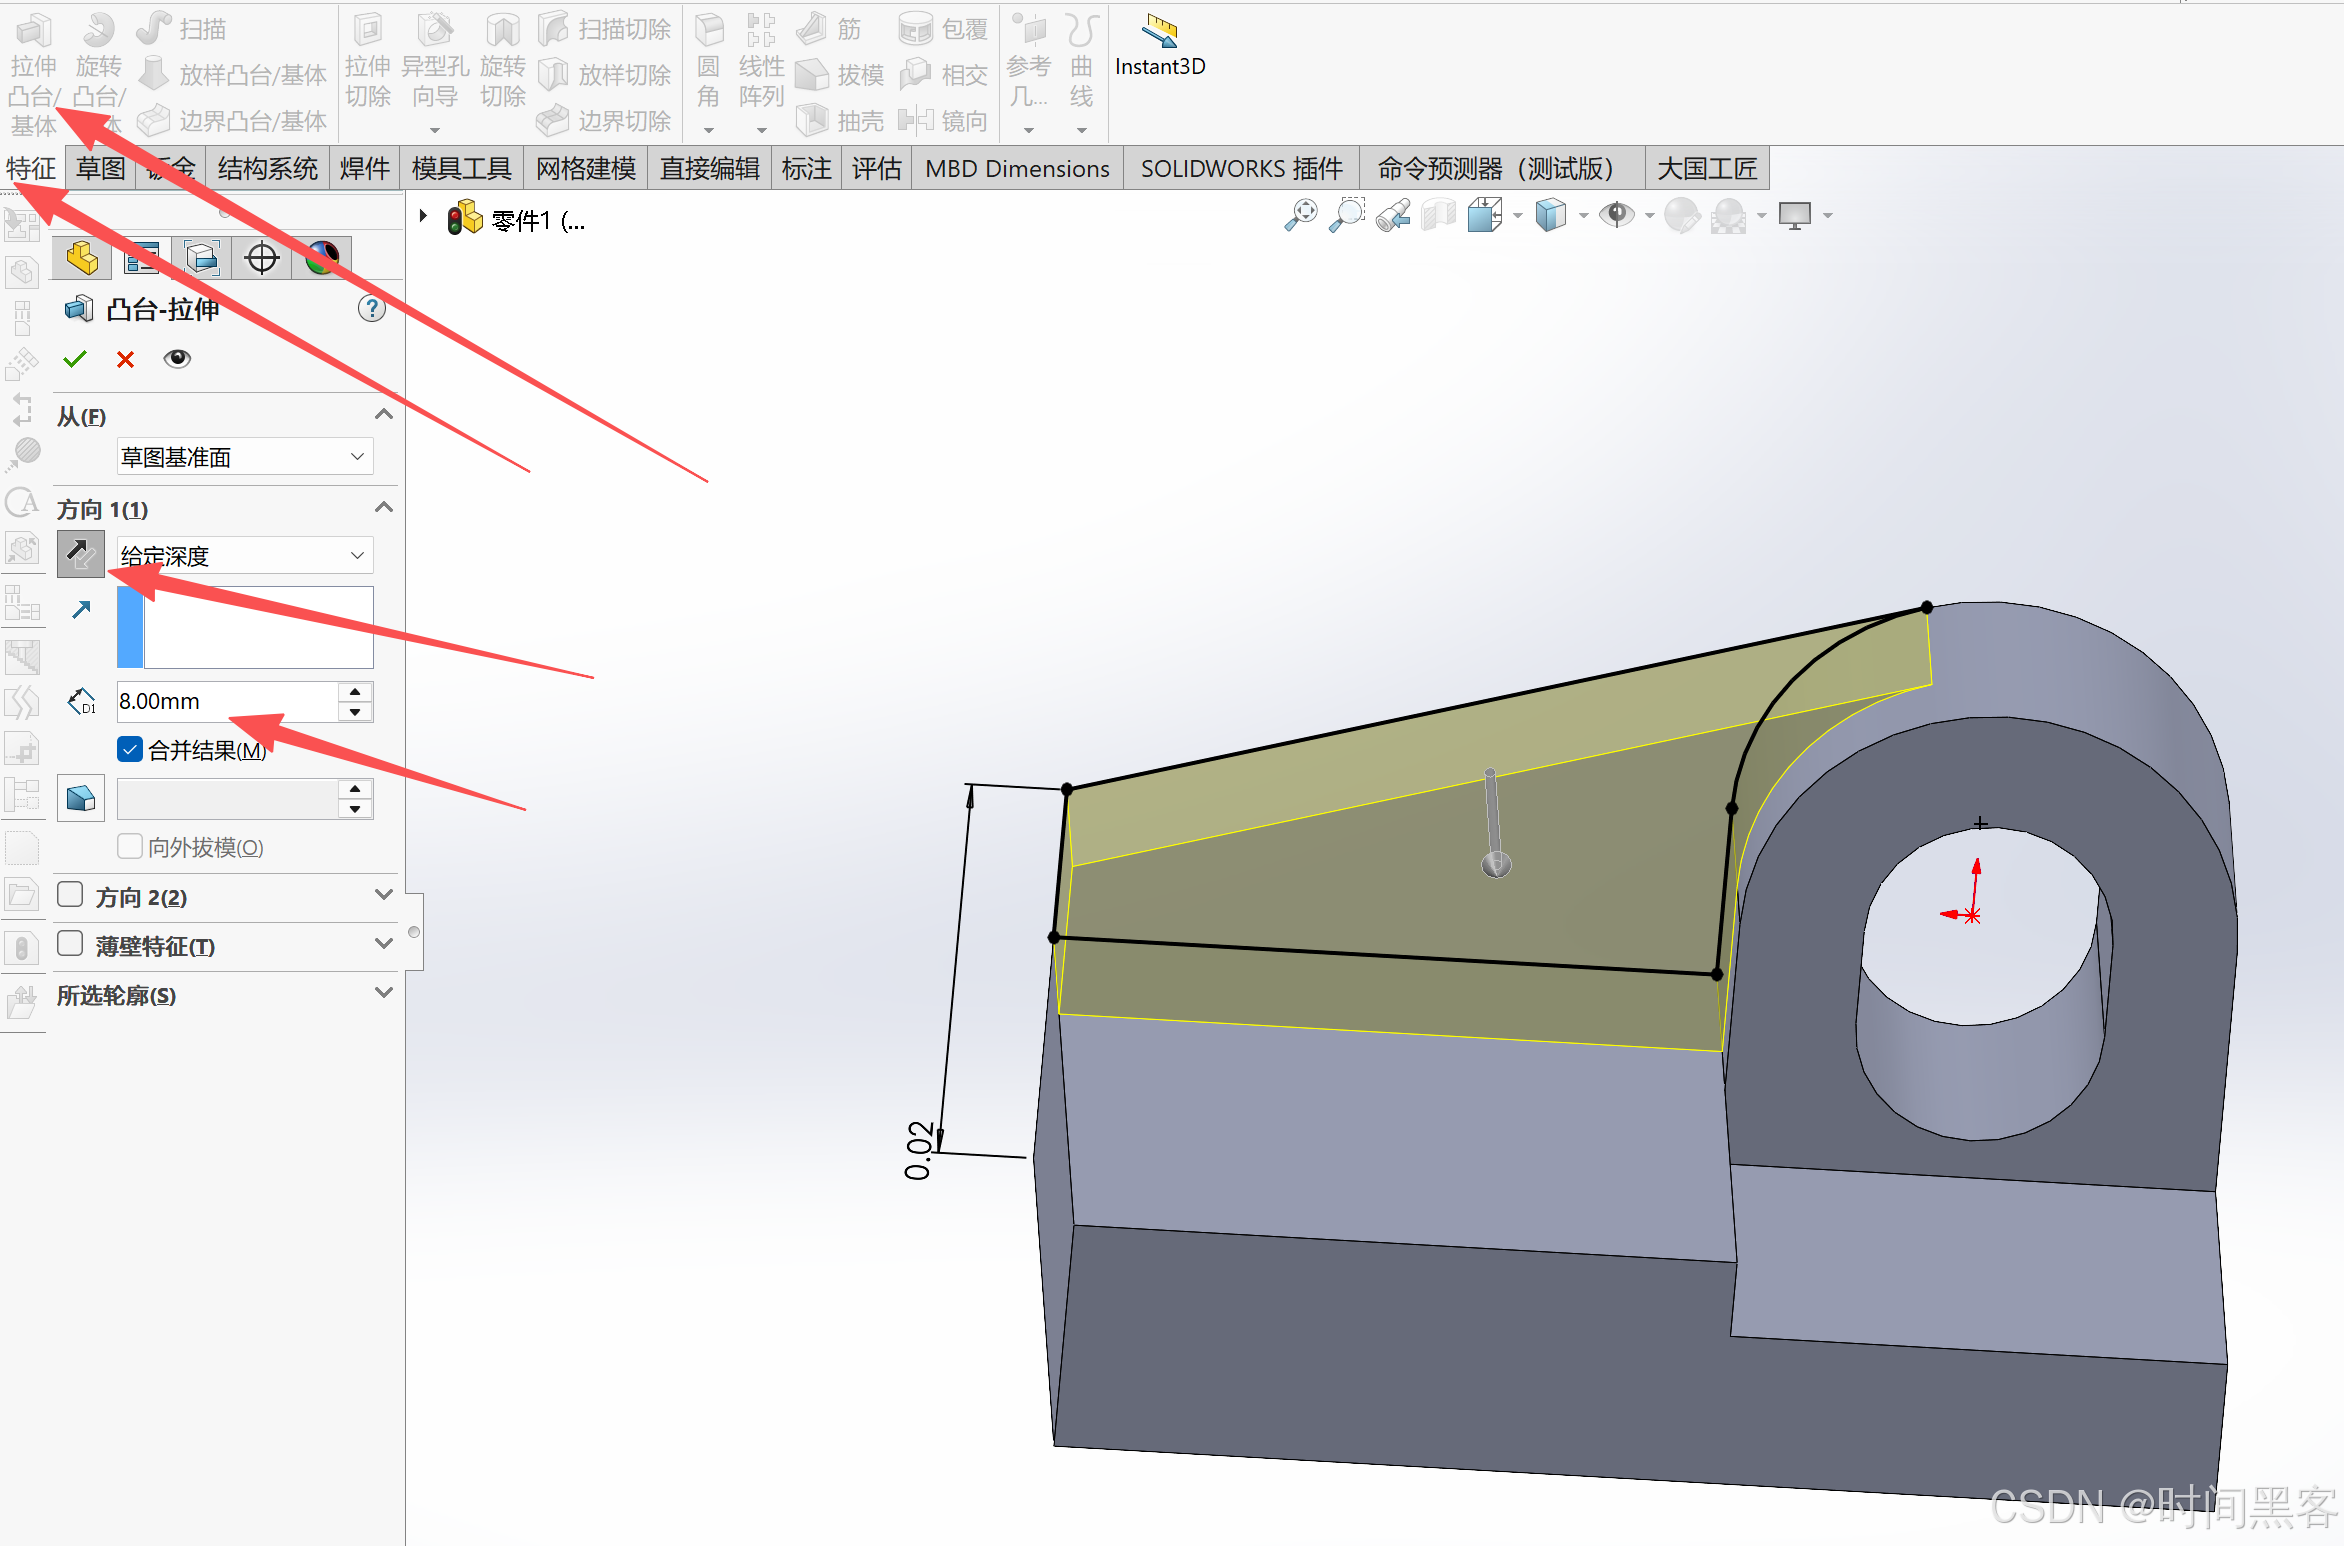2344x1546 pixels.
Task: Enable the 方向 2 checkbox
Action: point(70,895)
